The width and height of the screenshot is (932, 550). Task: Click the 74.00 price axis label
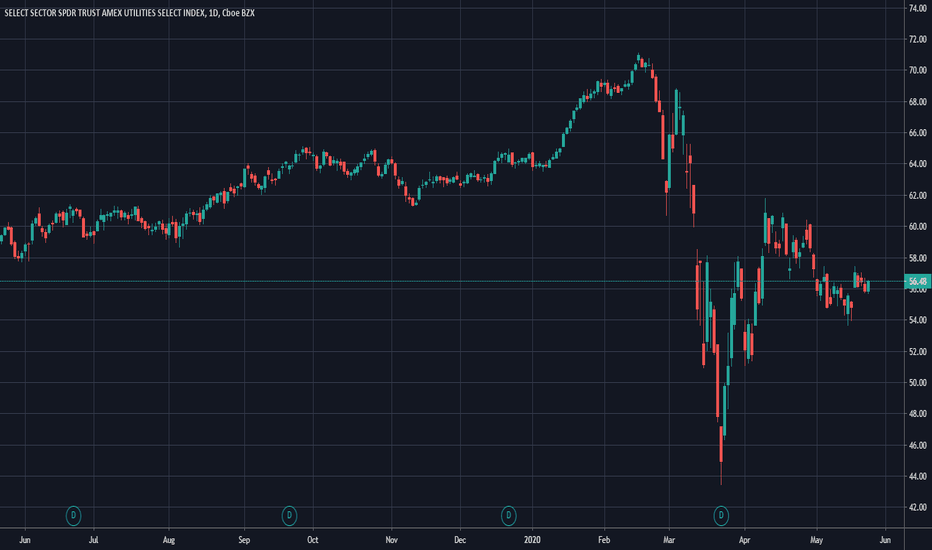coord(917,8)
